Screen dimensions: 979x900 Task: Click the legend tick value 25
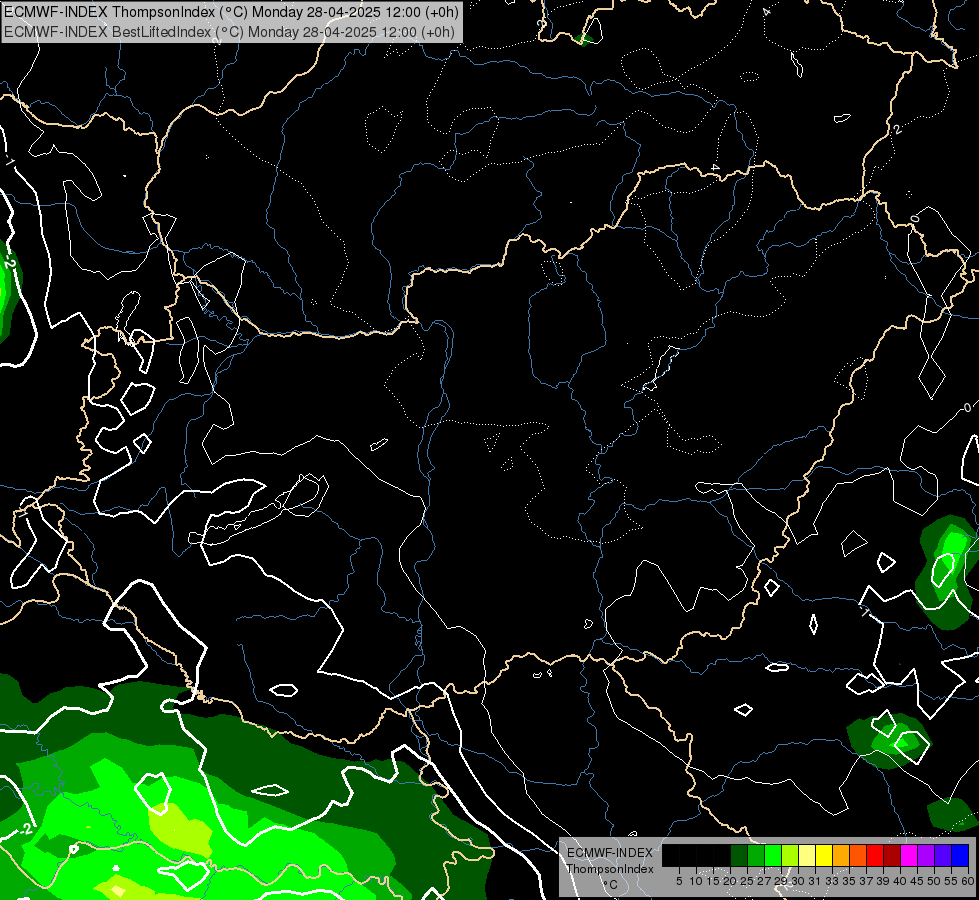pos(747,881)
